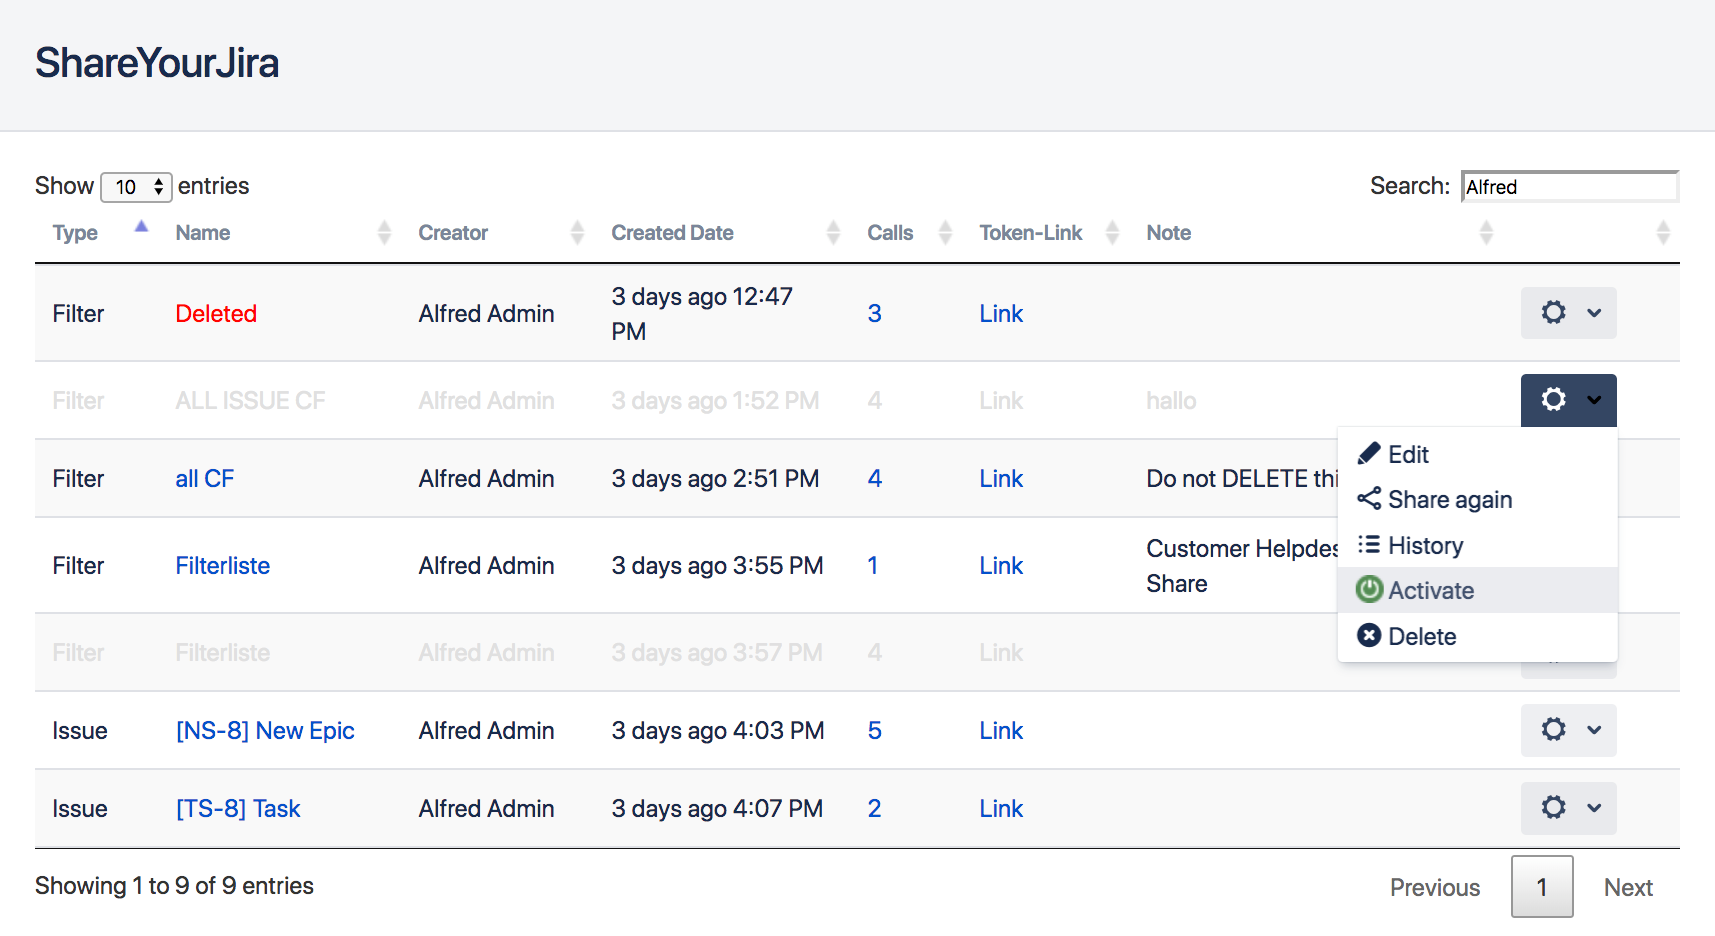Open the all CF filter link
Image resolution: width=1715 pixels, height=936 pixels.
click(204, 479)
